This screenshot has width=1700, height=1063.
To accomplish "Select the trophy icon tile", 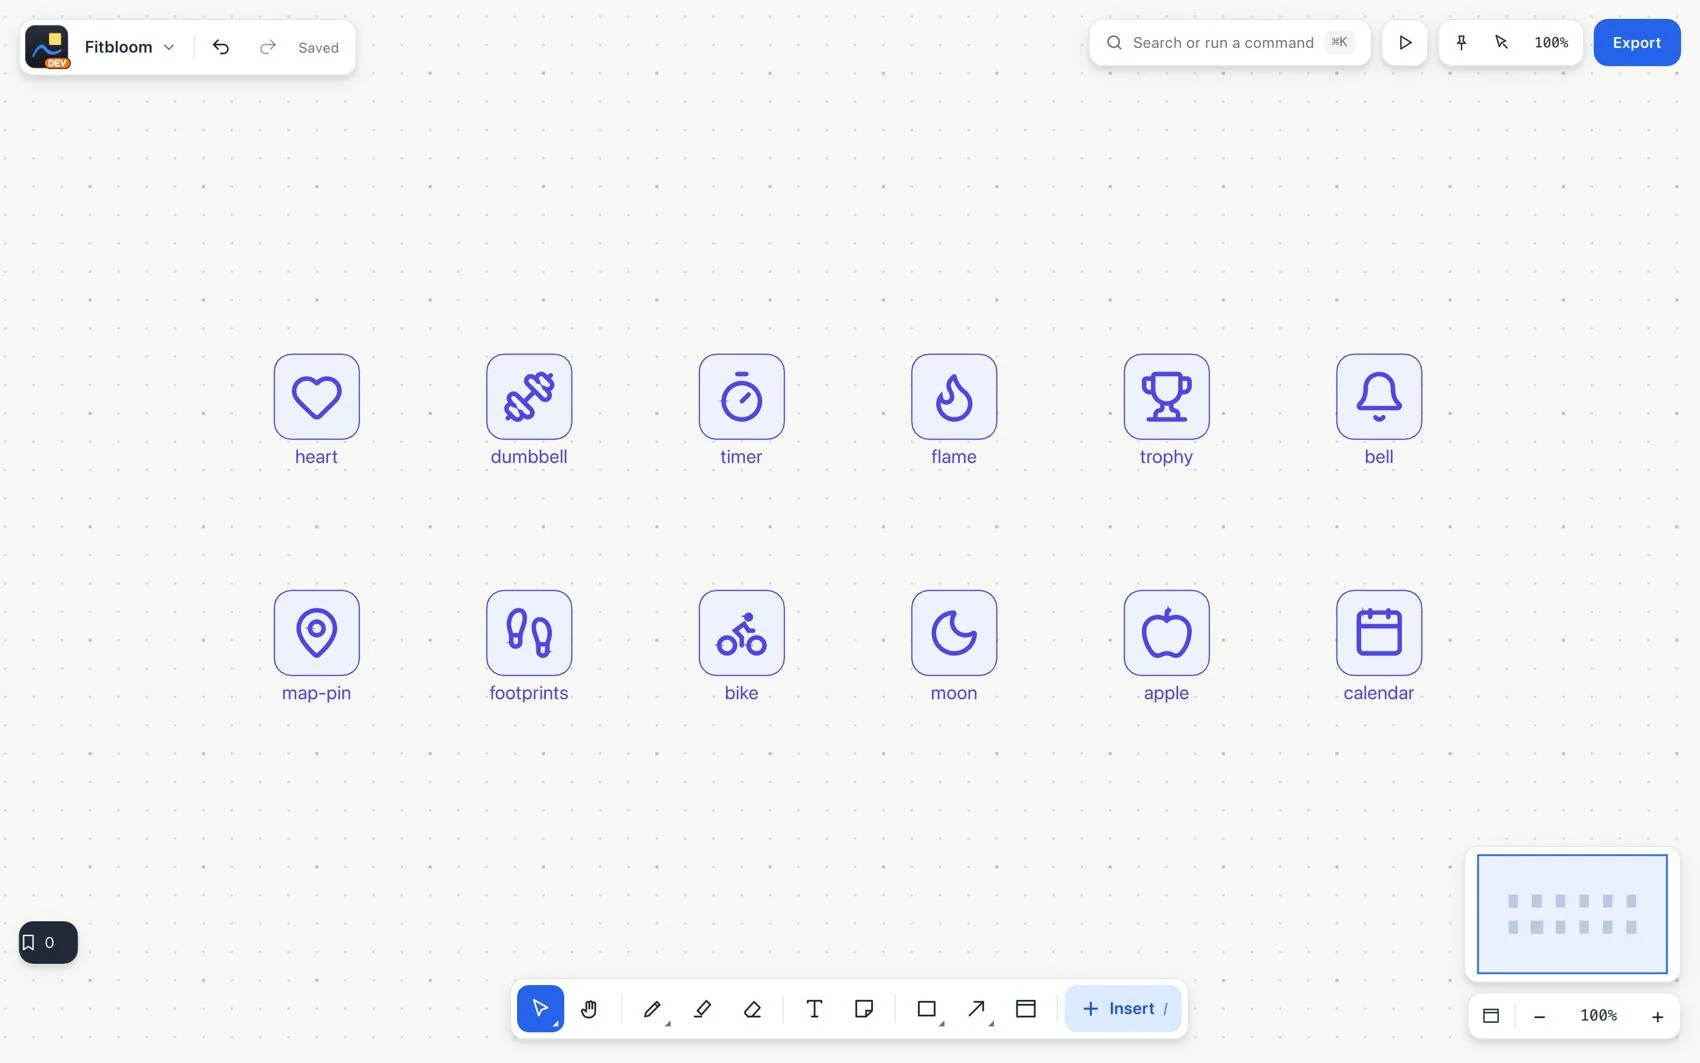I will [1166, 396].
